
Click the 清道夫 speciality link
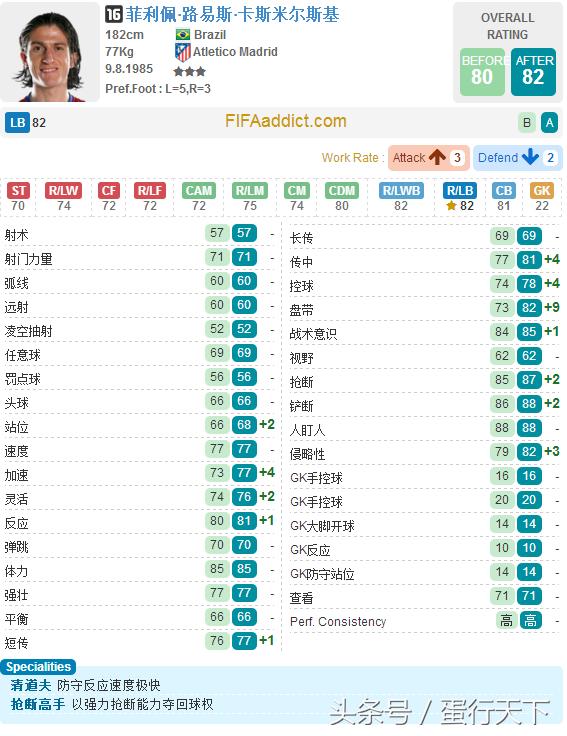pos(31,685)
